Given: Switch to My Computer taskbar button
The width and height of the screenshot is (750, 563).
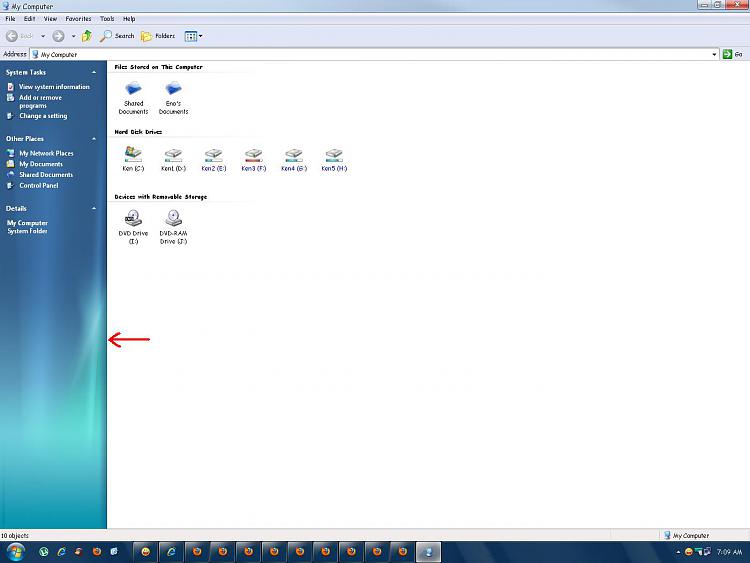Looking at the screenshot, I should tap(428, 552).
